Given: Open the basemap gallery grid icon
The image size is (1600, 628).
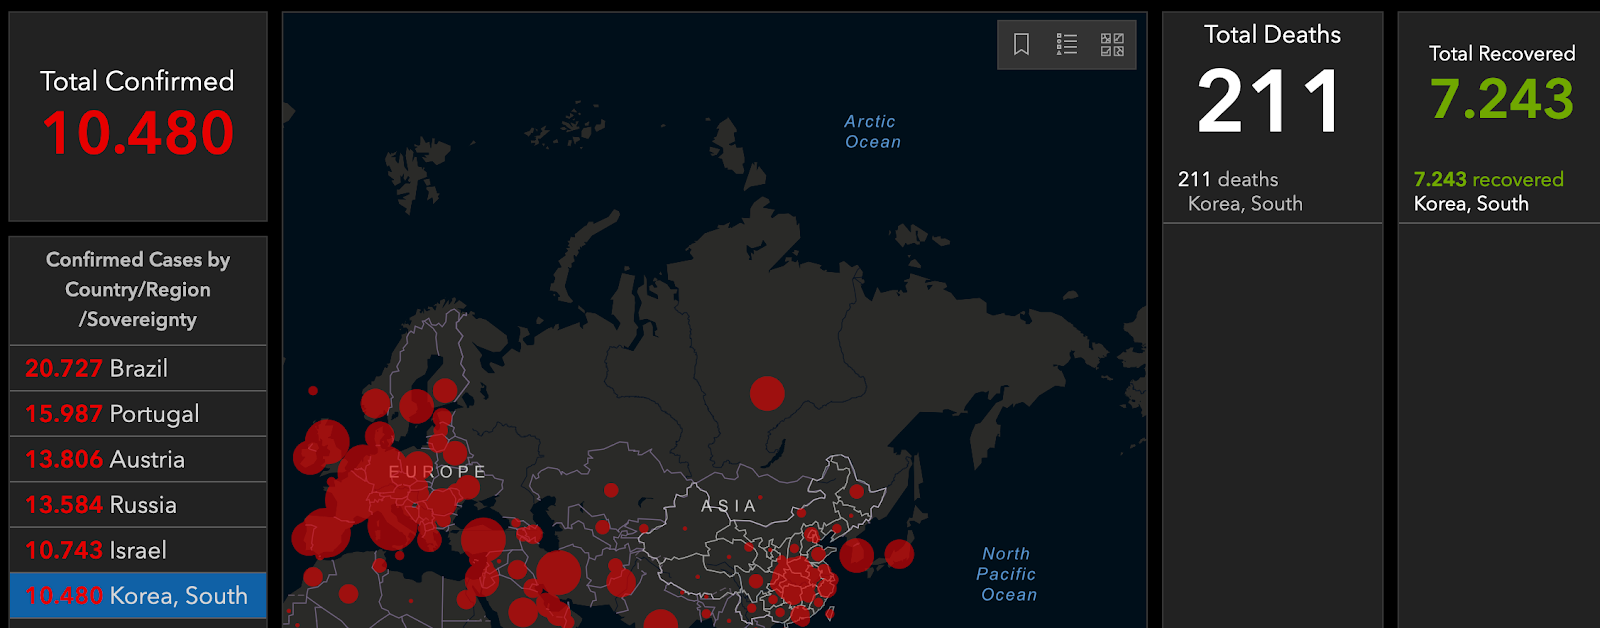Looking at the screenshot, I should (1112, 45).
